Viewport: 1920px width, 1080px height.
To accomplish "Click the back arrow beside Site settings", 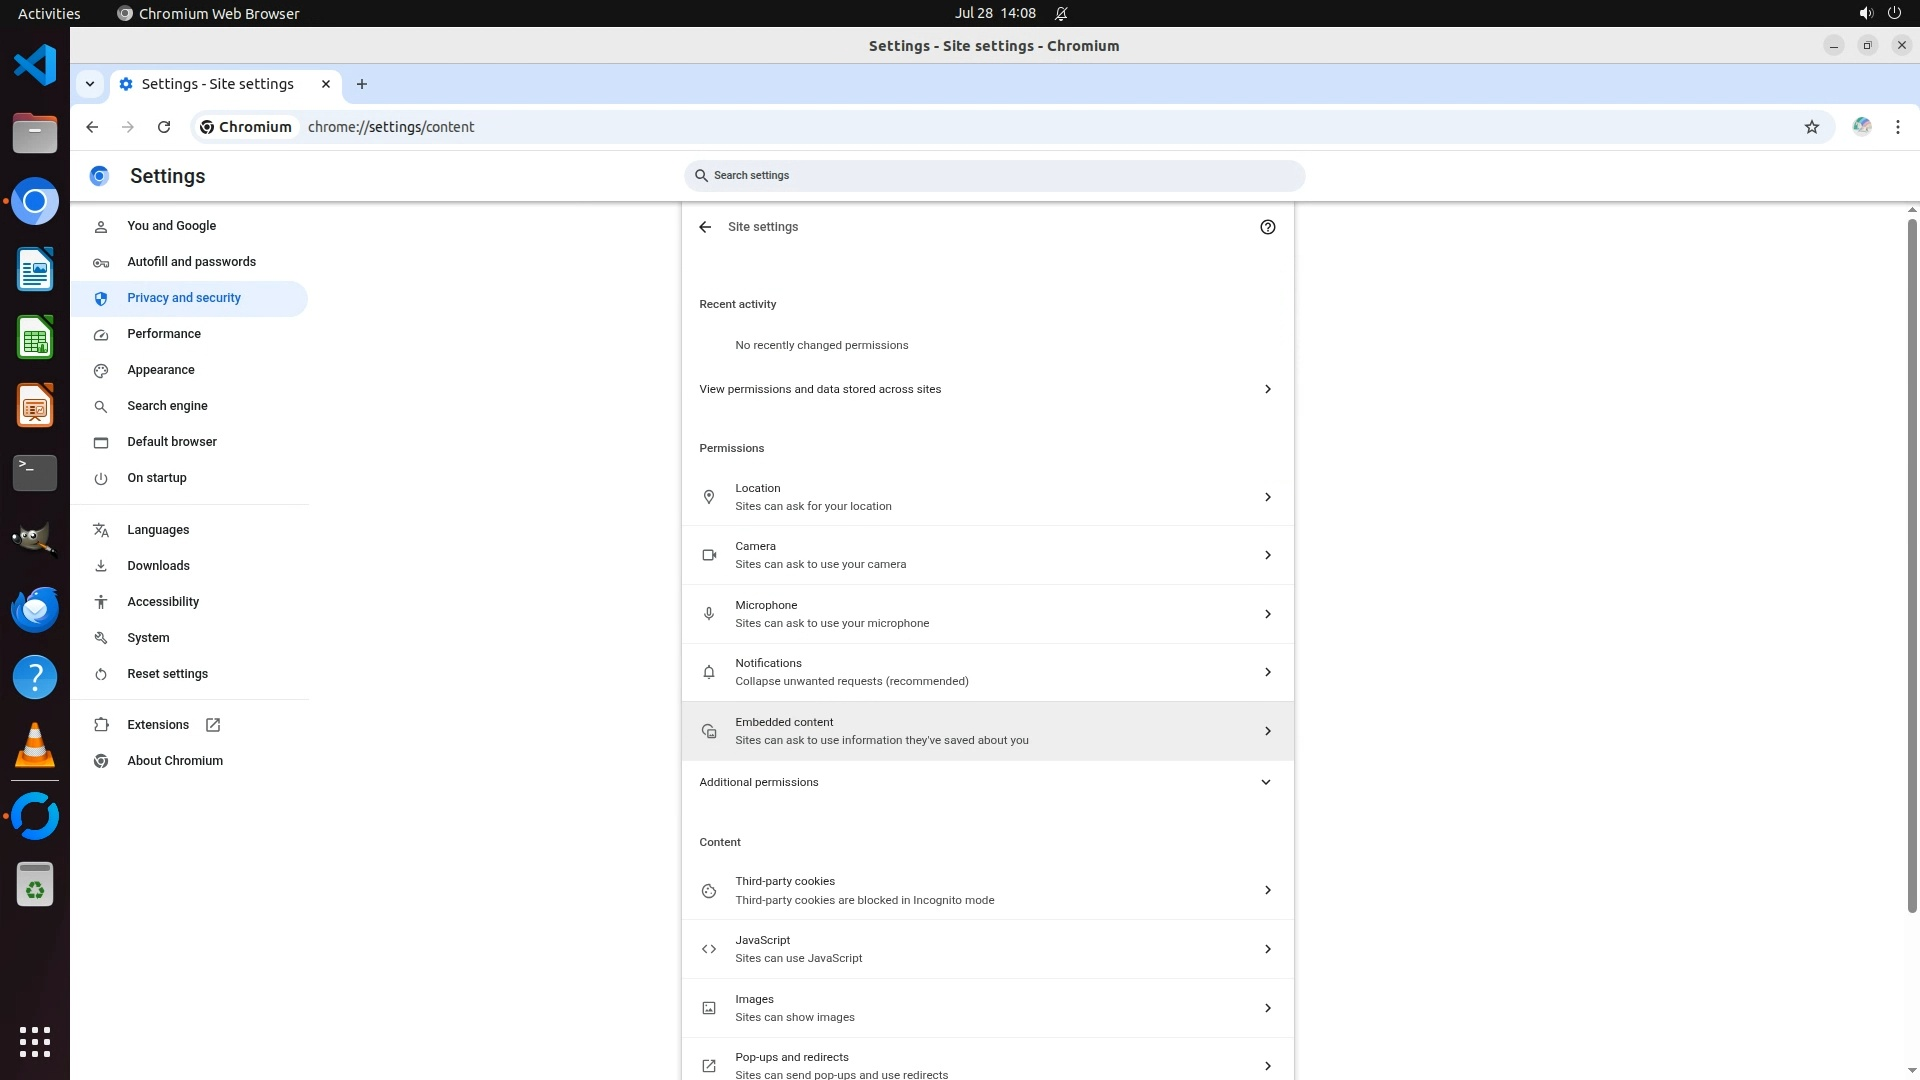I will pyautogui.click(x=705, y=227).
